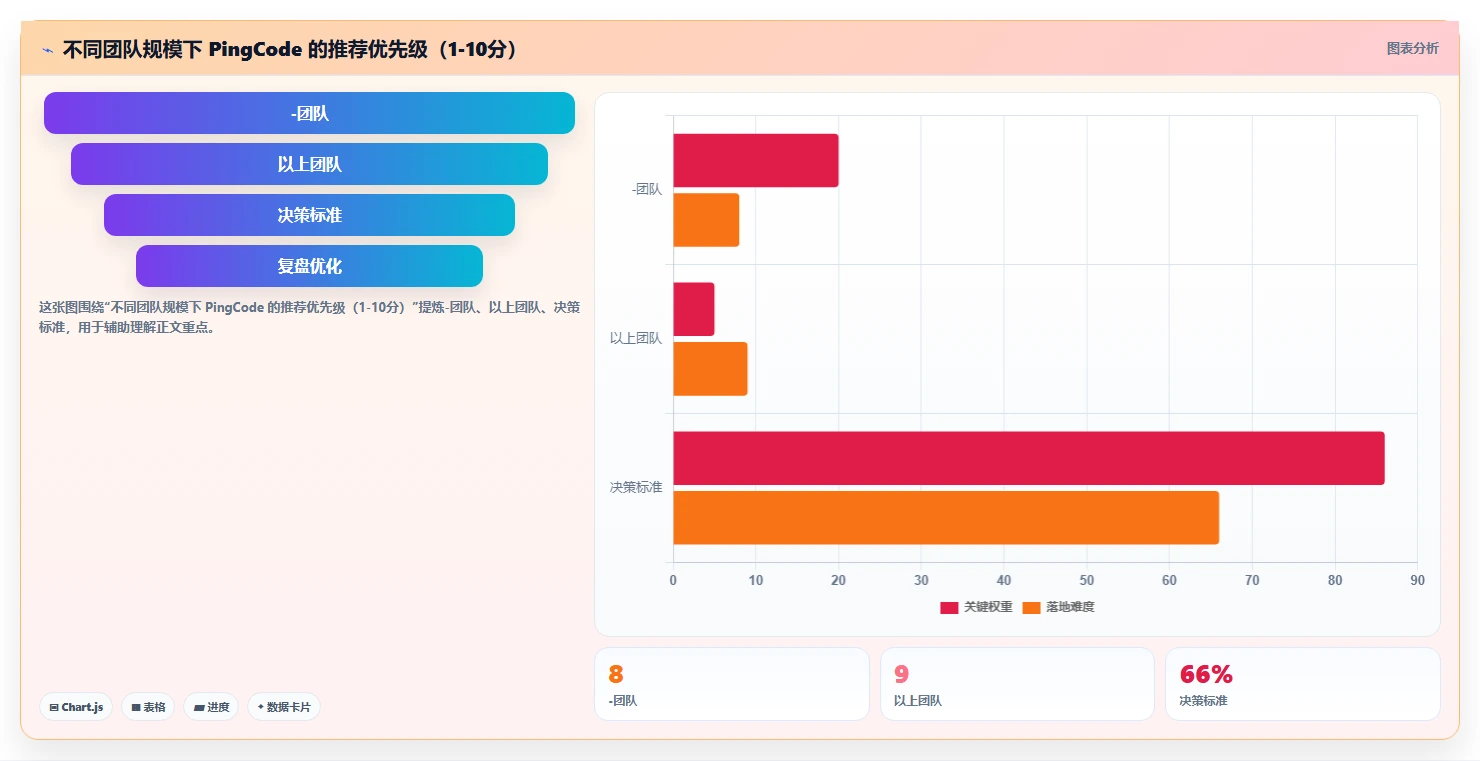Image resolution: width=1480 pixels, height=761 pixels.
Task: Click the red 关键权重 bar for 决策标准
Action: [1029, 458]
